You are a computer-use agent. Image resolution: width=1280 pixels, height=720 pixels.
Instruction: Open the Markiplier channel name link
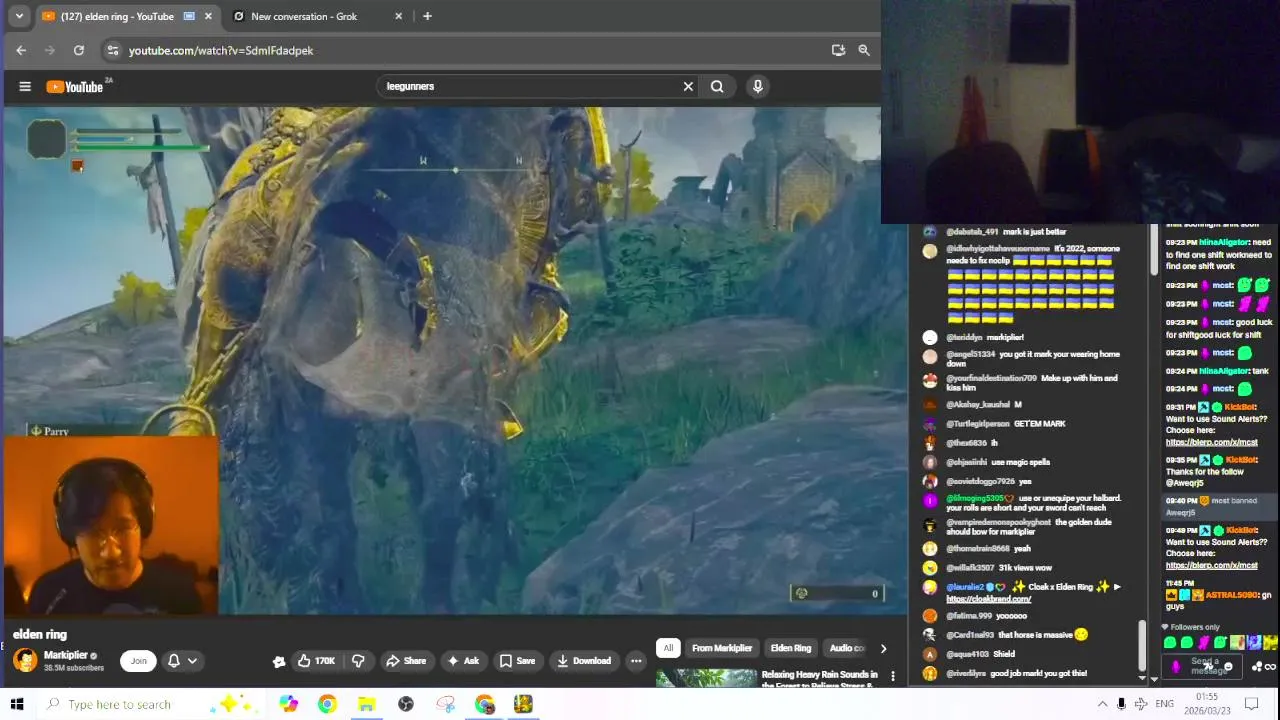[x=65, y=655]
